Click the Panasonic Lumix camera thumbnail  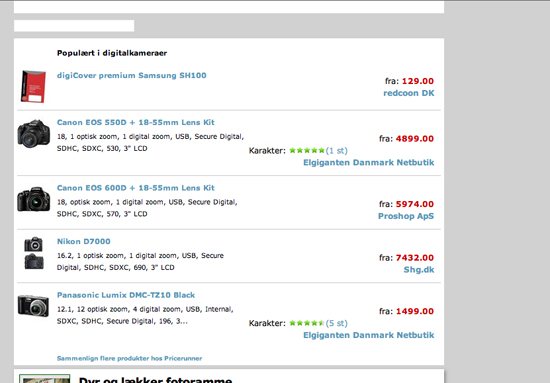33,305
